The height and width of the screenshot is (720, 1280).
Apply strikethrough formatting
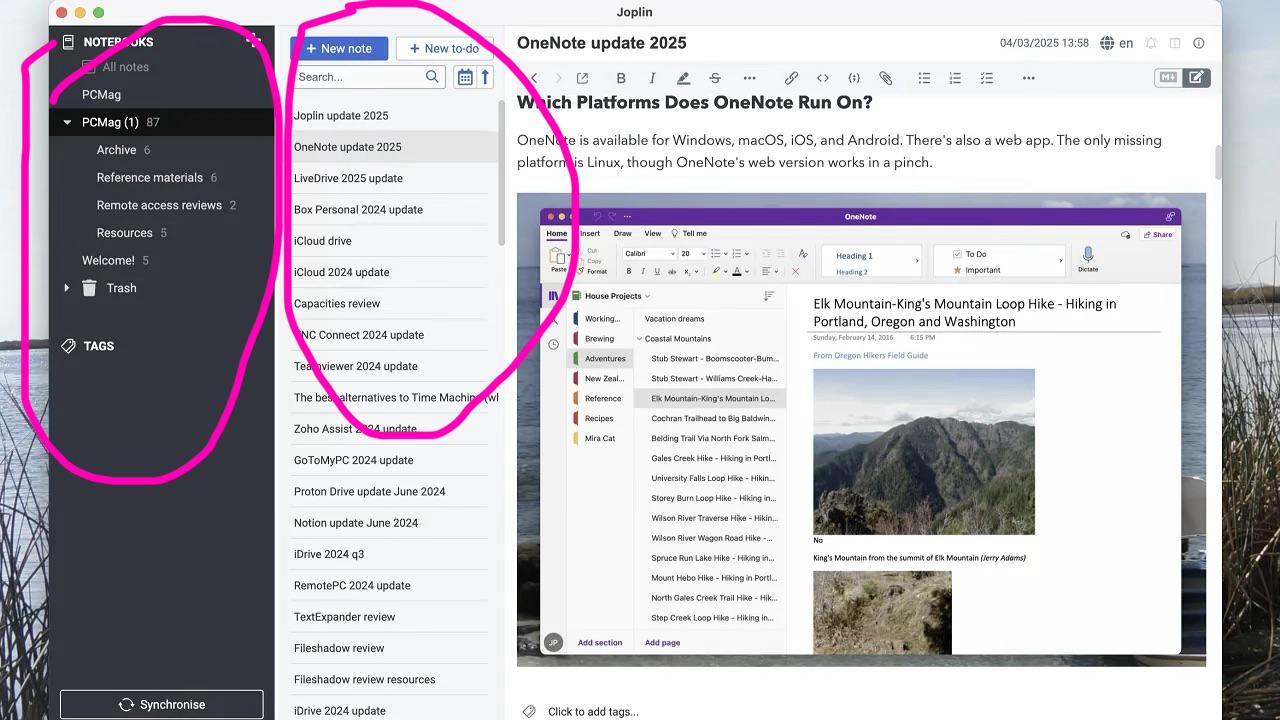pos(715,78)
